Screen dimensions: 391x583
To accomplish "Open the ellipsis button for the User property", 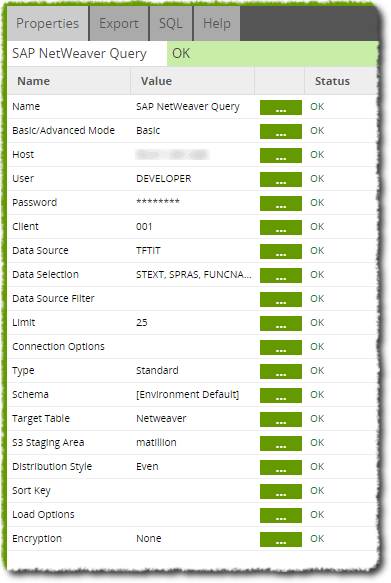I will click(x=281, y=180).
